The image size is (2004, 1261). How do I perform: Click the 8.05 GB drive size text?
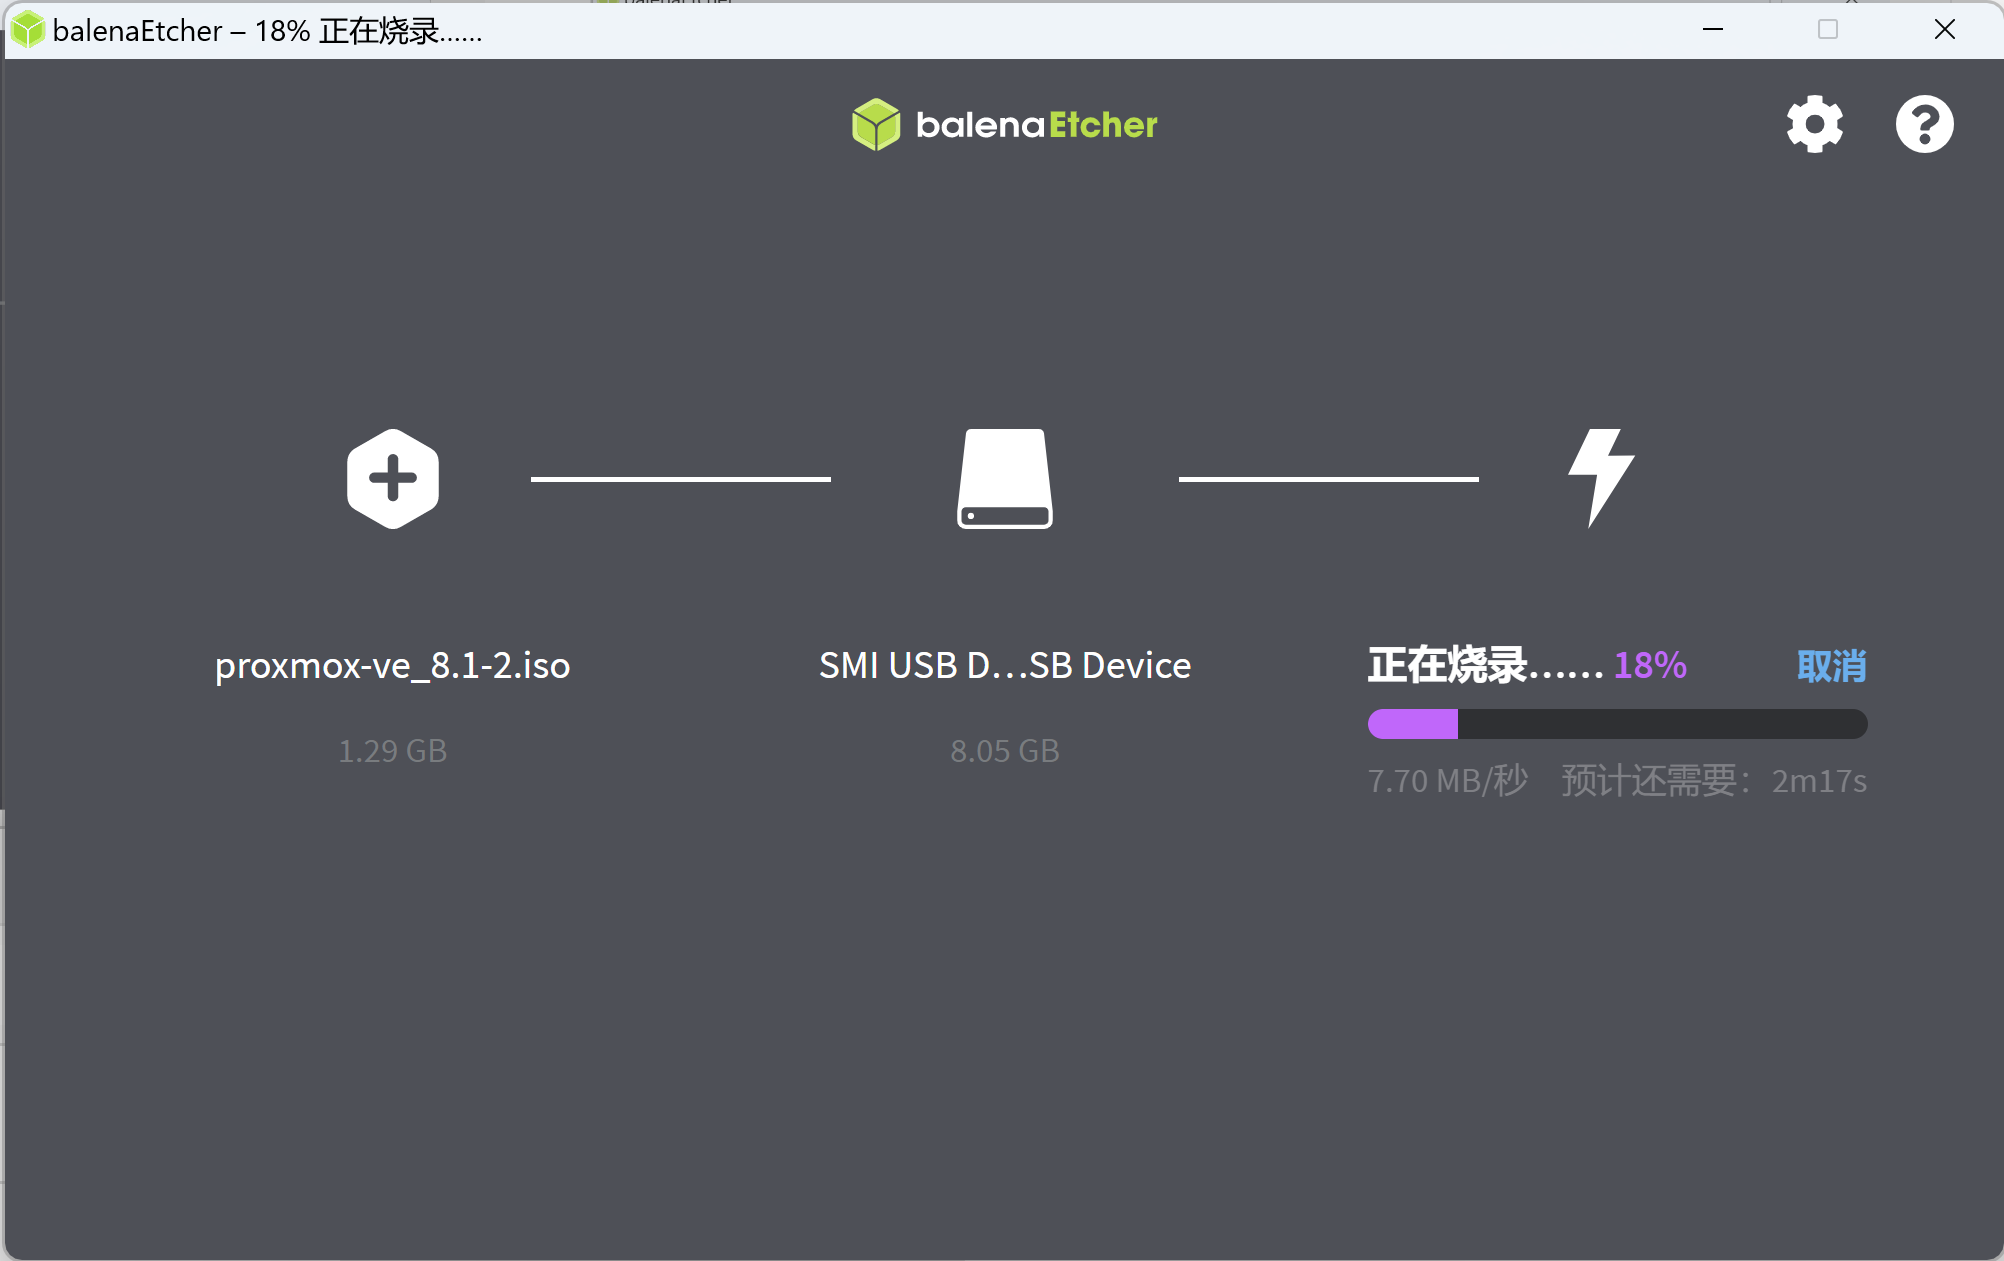click(x=1005, y=751)
